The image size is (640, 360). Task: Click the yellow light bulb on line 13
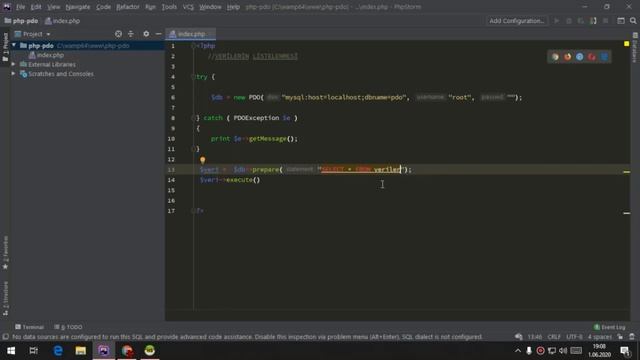click(x=202, y=160)
